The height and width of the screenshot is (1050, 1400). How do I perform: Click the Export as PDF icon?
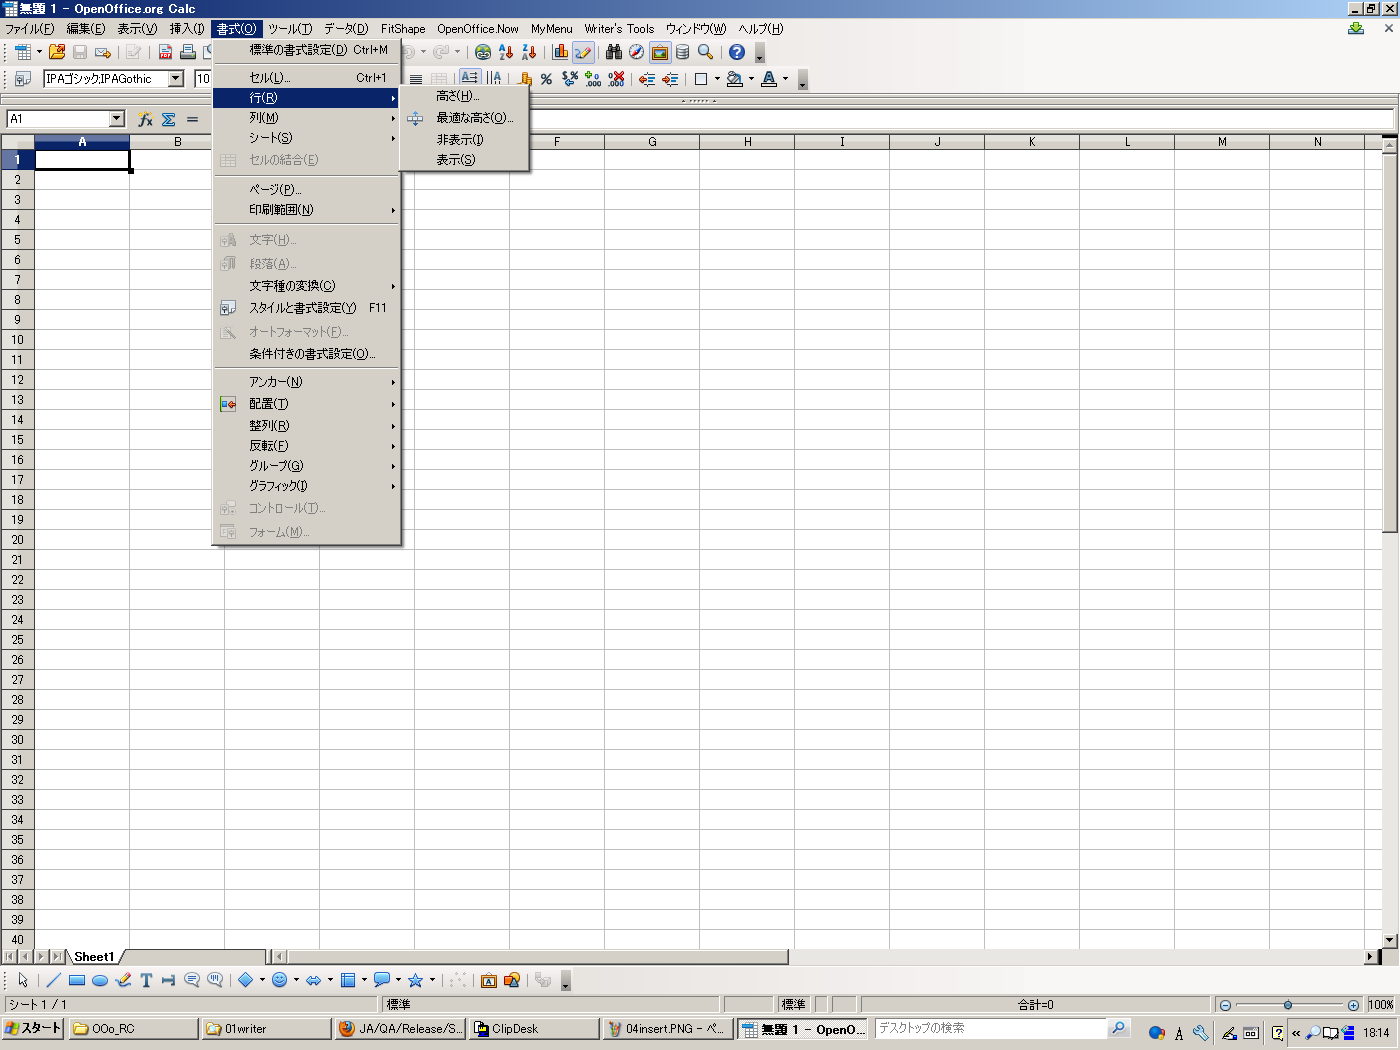click(166, 52)
